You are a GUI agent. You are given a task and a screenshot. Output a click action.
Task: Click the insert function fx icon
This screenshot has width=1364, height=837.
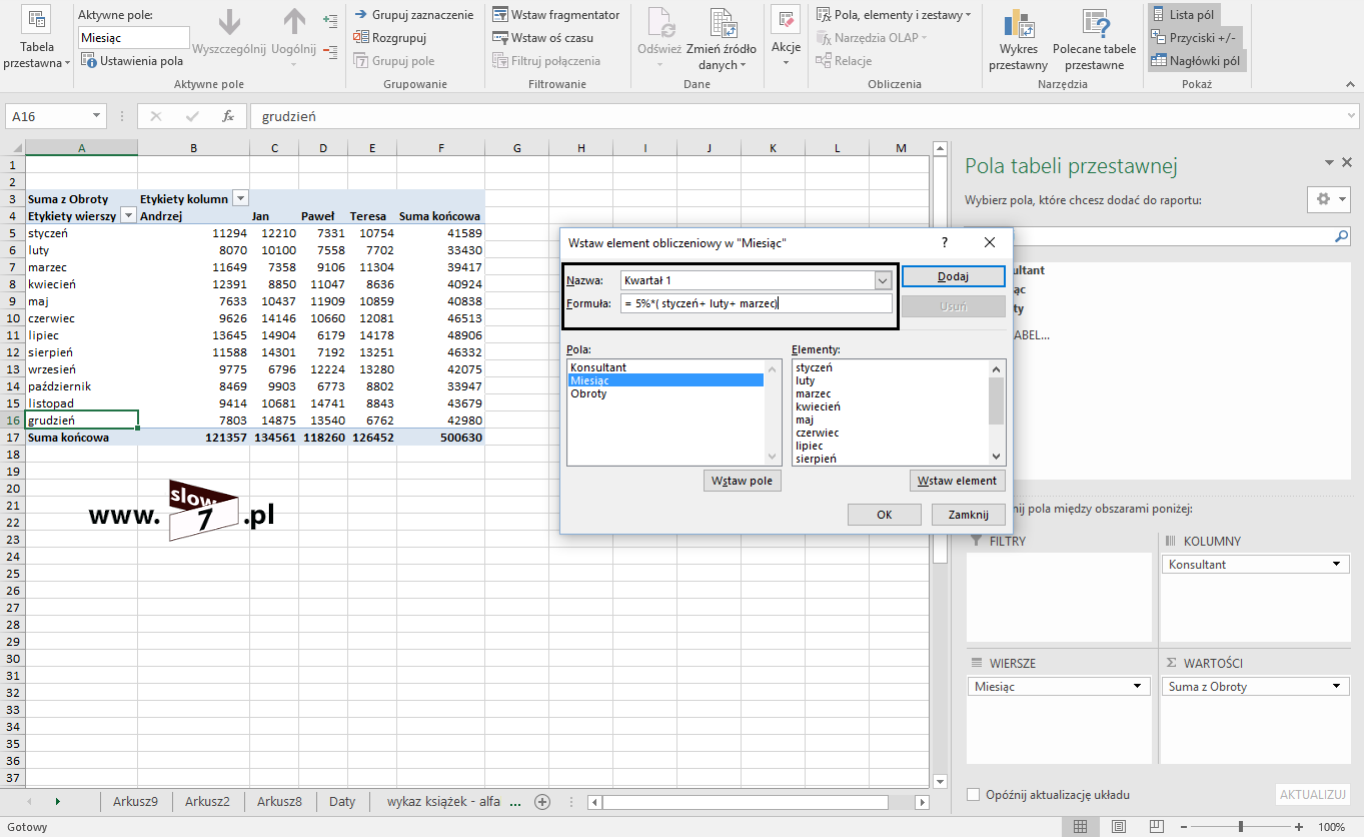pyautogui.click(x=228, y=116)
